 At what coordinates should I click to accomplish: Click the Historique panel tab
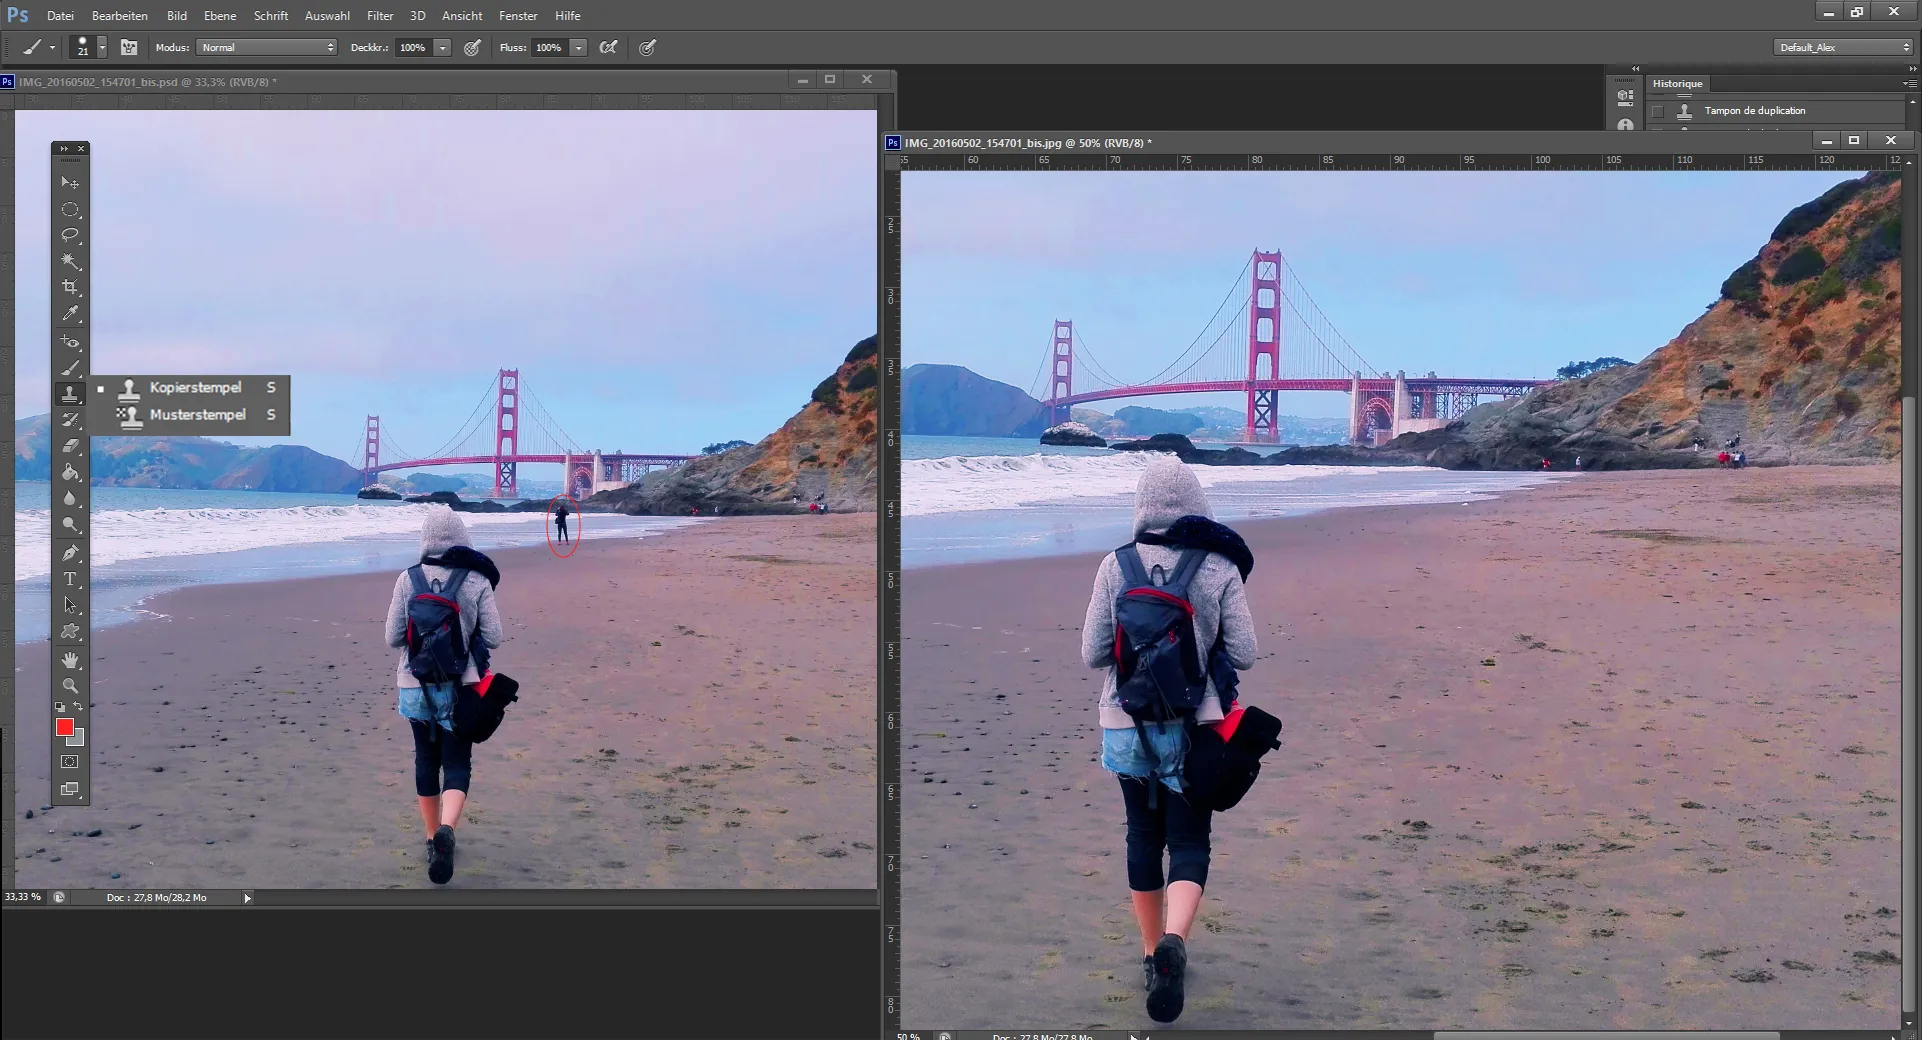click(x=1677, y=84)
